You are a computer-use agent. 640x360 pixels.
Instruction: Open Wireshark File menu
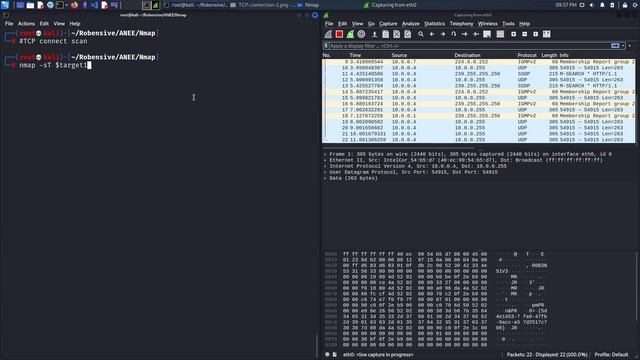329,24
